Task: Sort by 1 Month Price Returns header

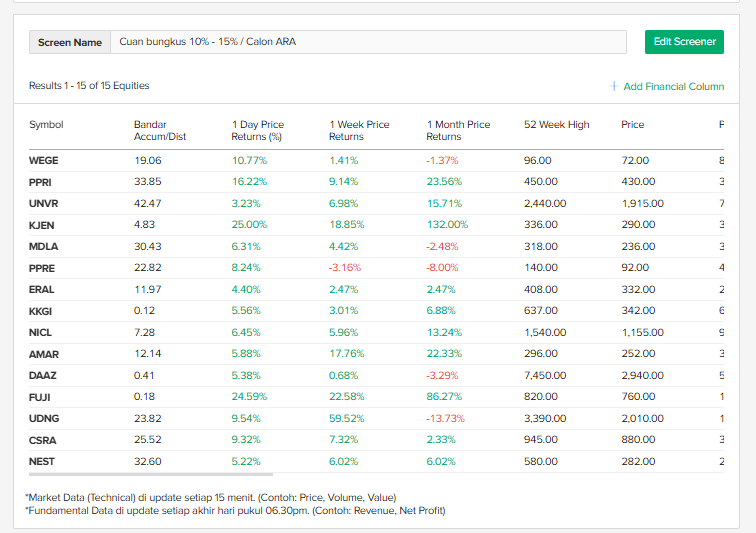Action: click(x=458, y=130)
